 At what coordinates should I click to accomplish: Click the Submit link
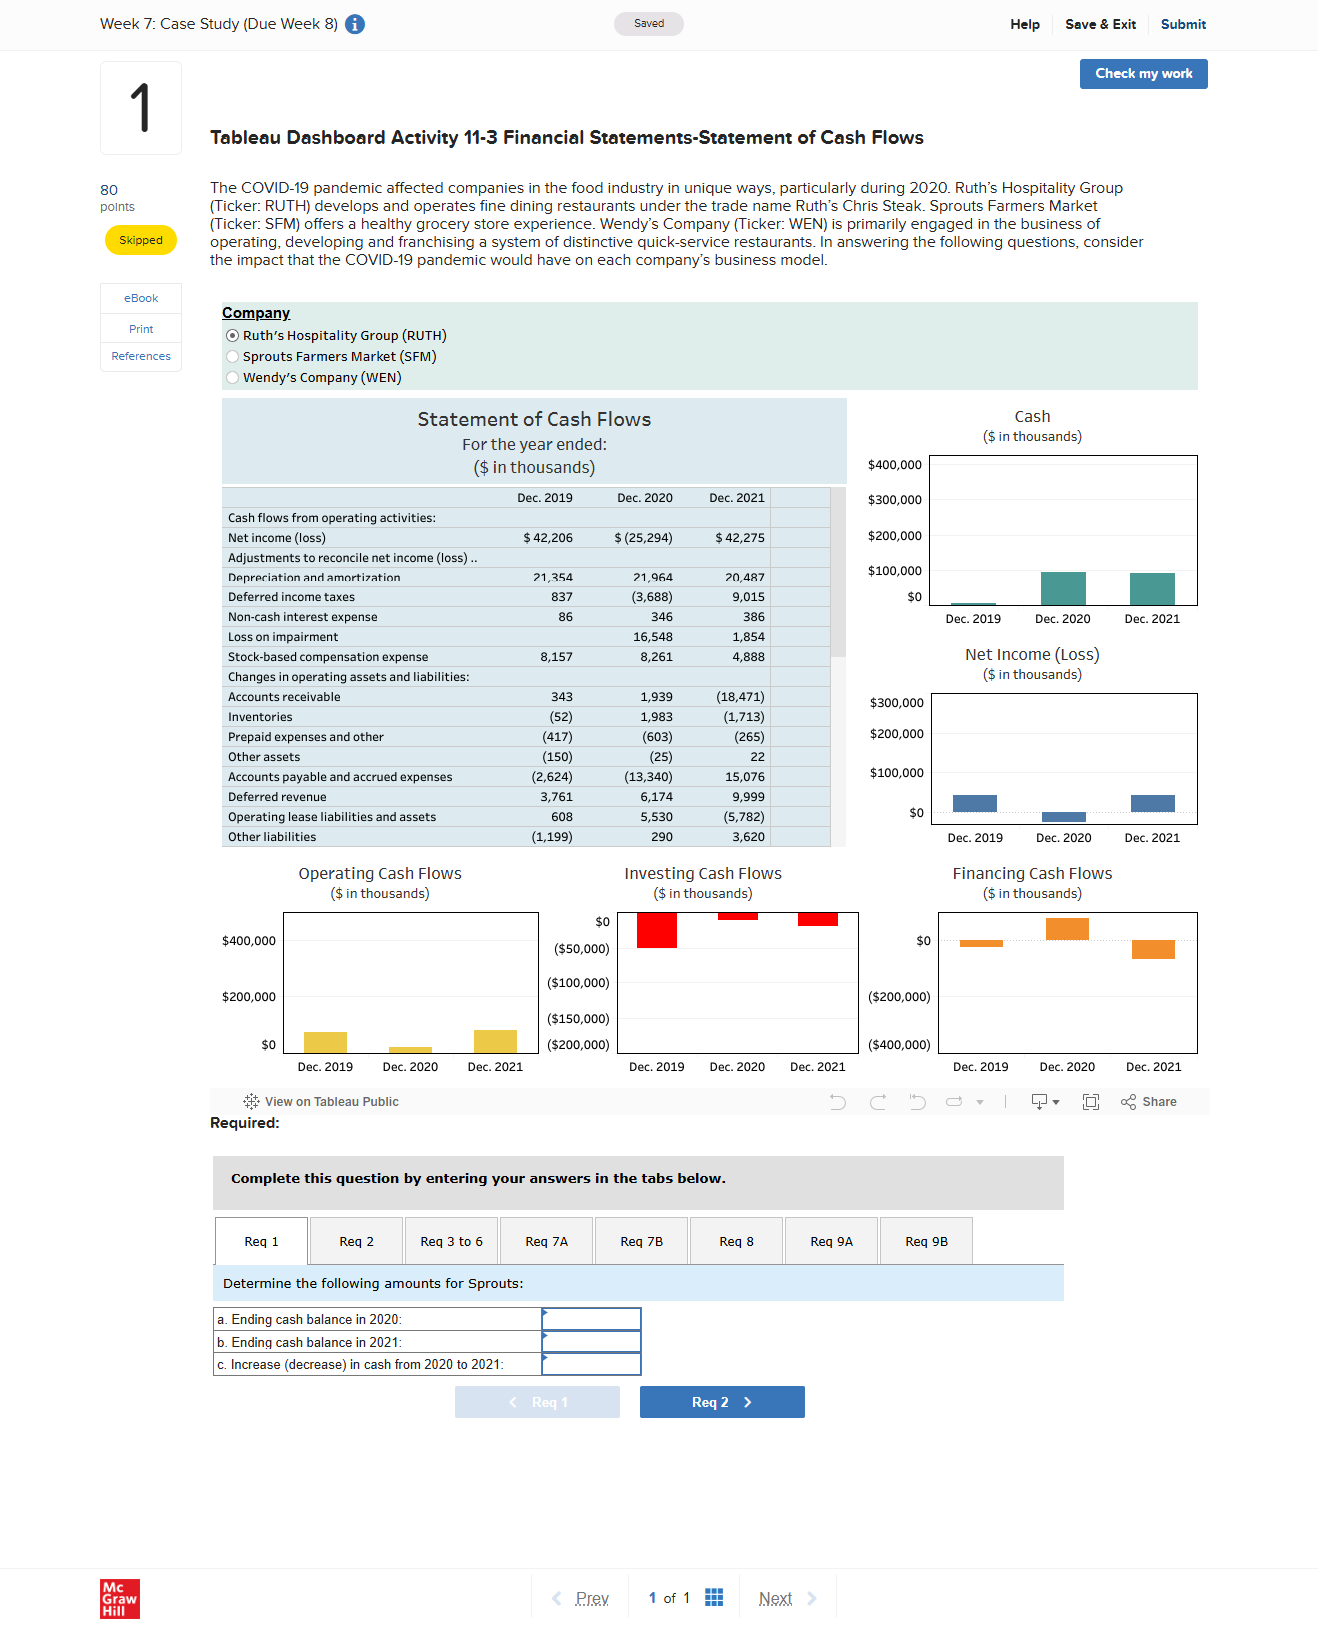pos(1184,24)
